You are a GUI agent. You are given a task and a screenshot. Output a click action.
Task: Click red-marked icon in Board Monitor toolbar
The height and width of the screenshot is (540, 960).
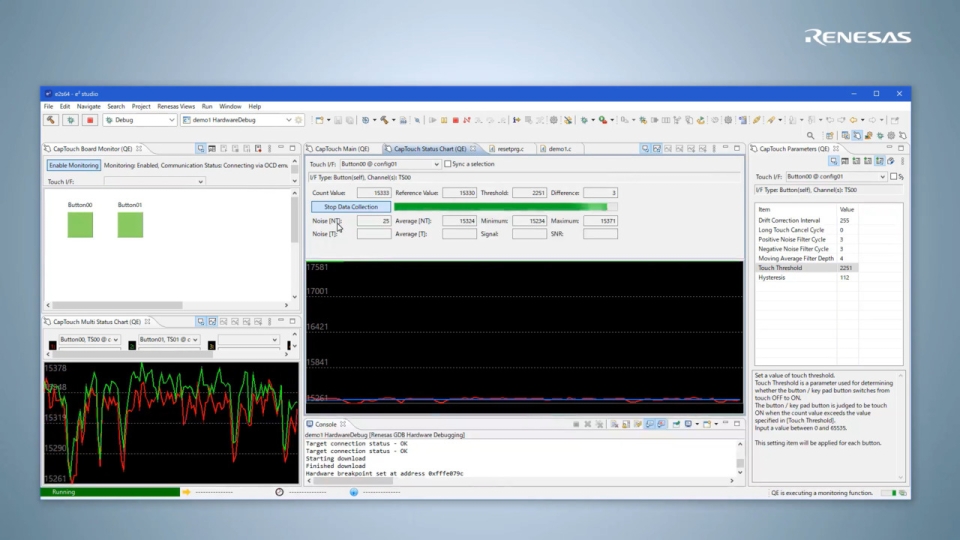point(258,149)
